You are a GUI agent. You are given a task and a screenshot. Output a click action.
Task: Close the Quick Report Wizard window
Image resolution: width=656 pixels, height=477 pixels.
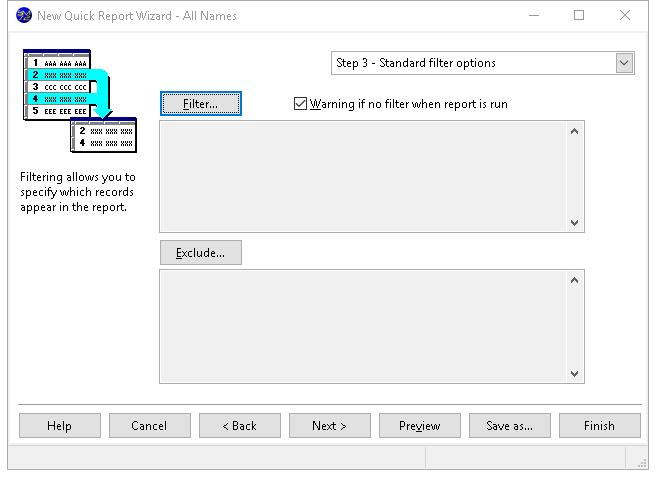(625, 16)
